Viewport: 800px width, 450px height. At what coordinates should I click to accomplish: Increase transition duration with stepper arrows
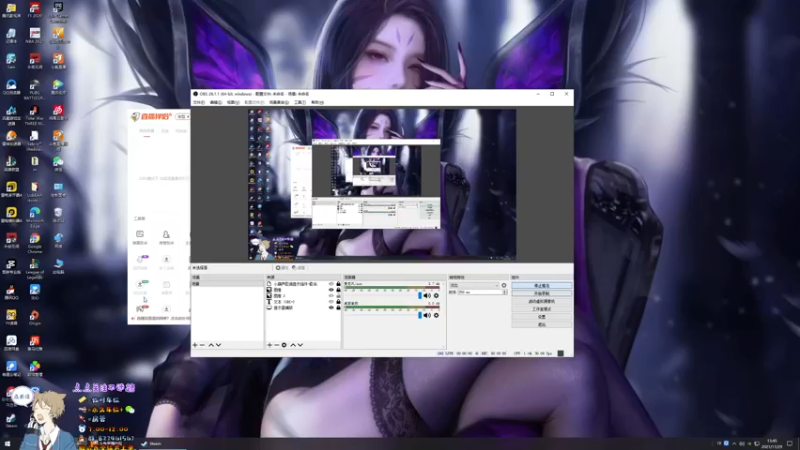tap(505, 291)
